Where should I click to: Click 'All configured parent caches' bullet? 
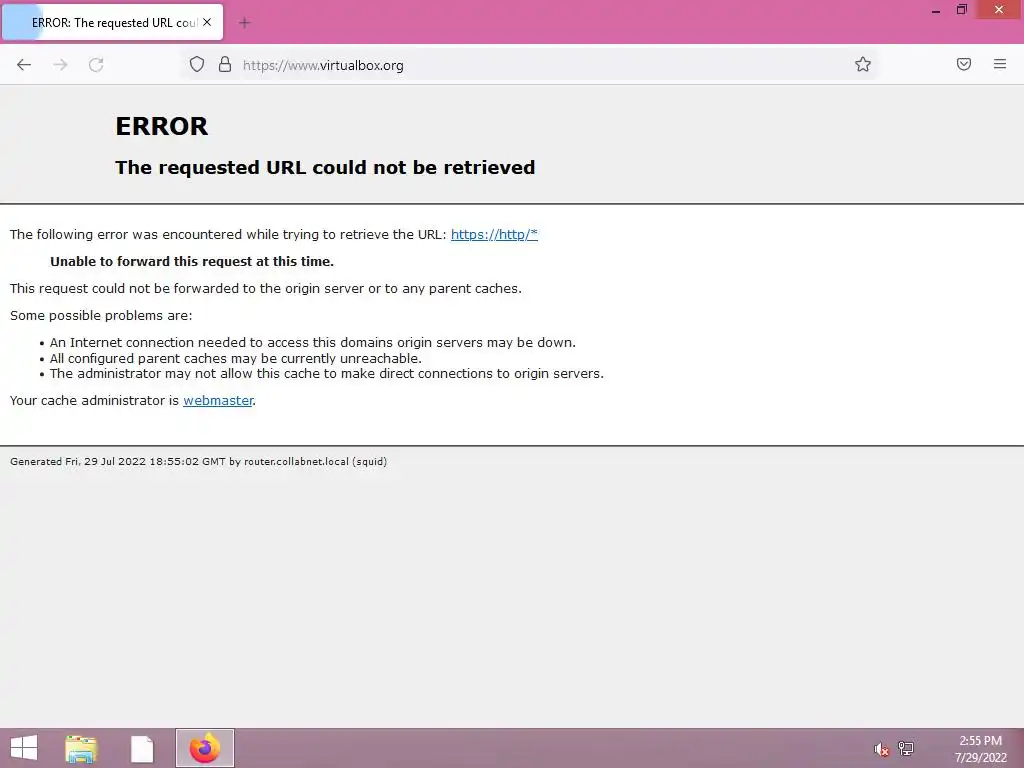(x=236, y=359)
